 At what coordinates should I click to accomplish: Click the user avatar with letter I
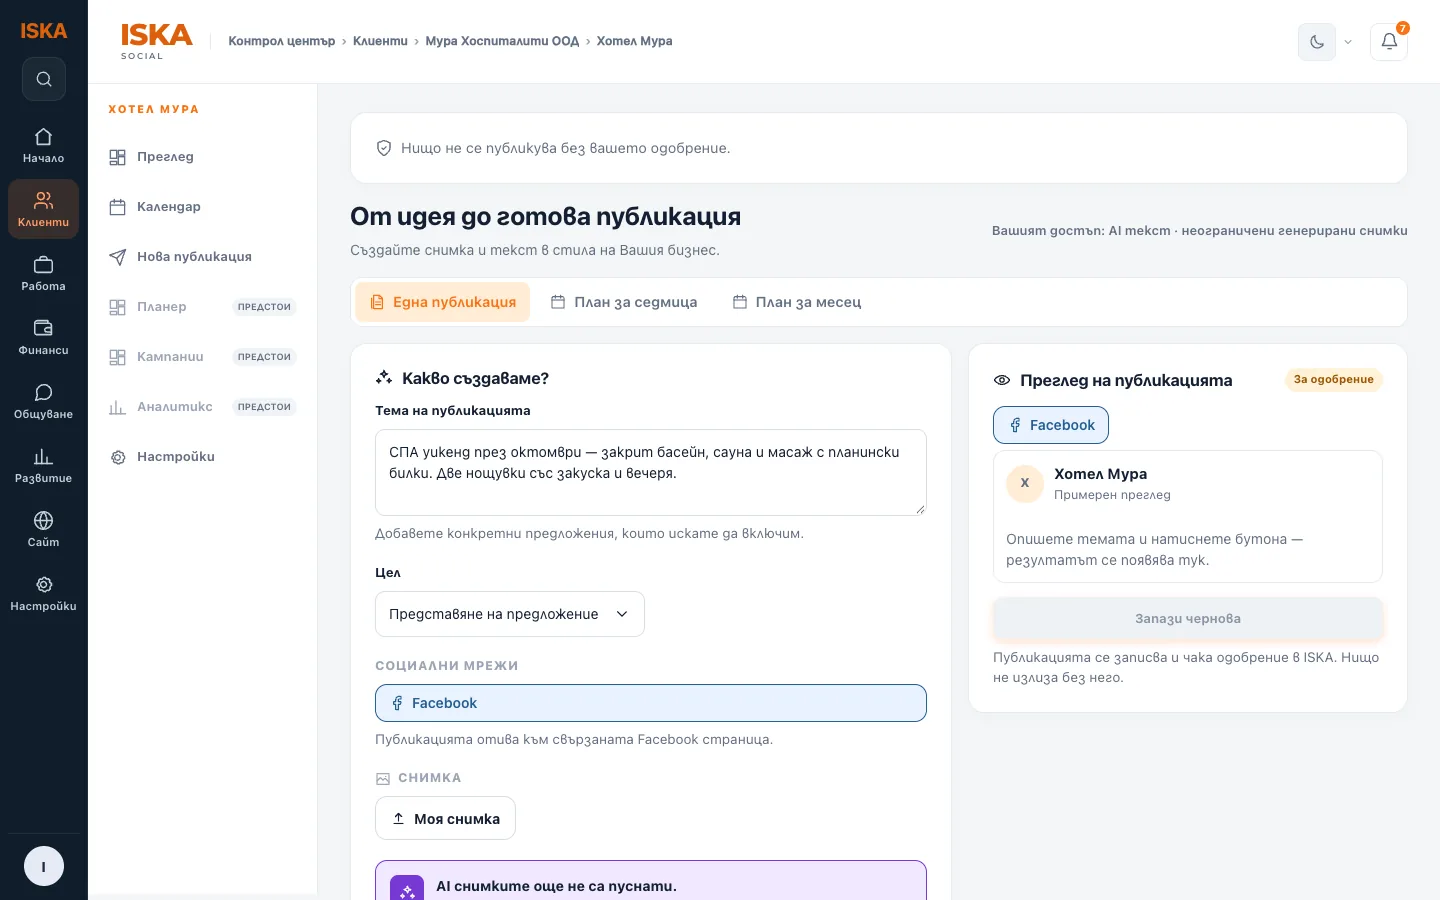point(44,866)
